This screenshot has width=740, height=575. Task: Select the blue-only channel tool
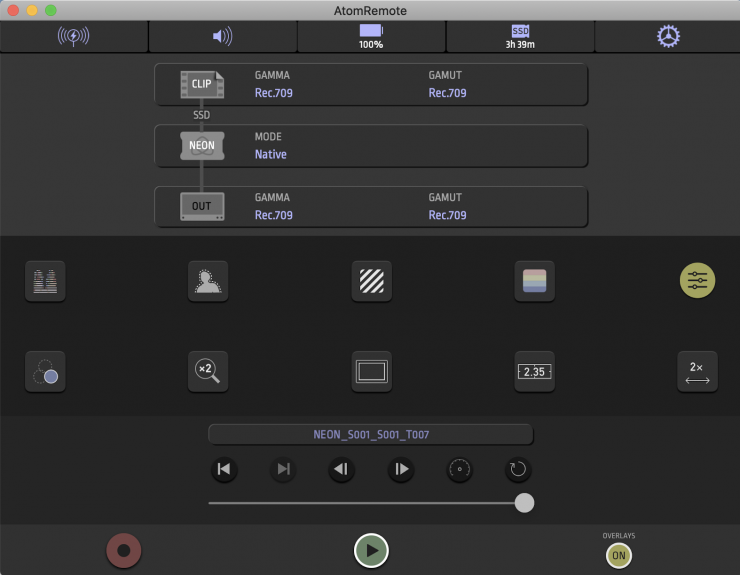[x=45, y=372]
